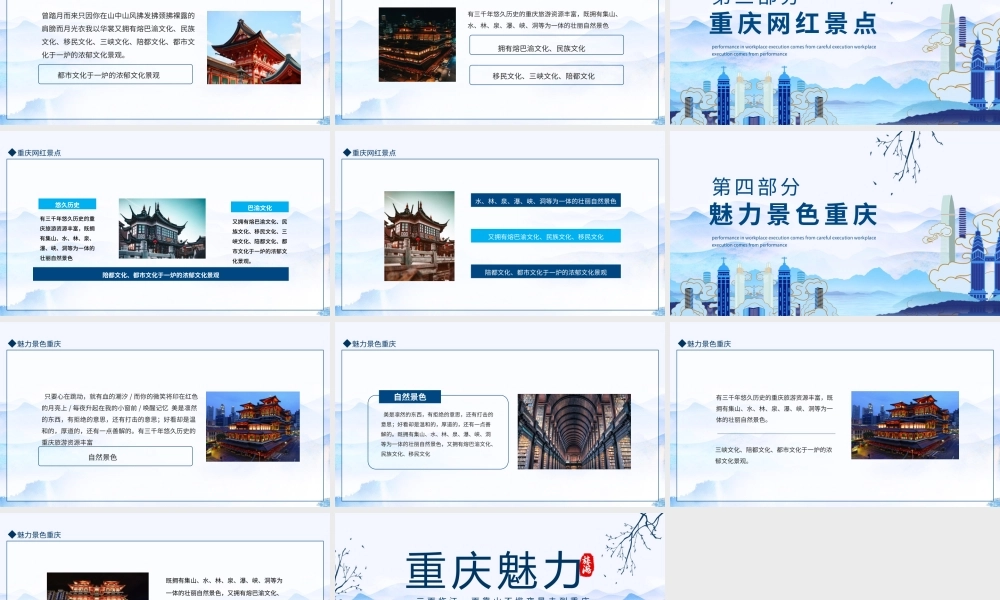Click the red seal stamp beside 重庆魅力

pyautogui.click(x=587, y=564)
